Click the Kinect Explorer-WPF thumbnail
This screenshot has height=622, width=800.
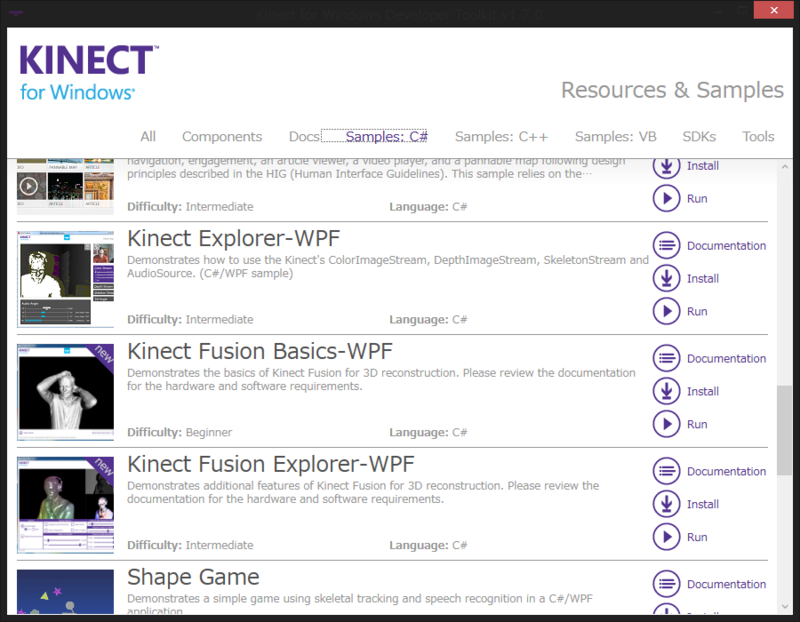[65, 279]
